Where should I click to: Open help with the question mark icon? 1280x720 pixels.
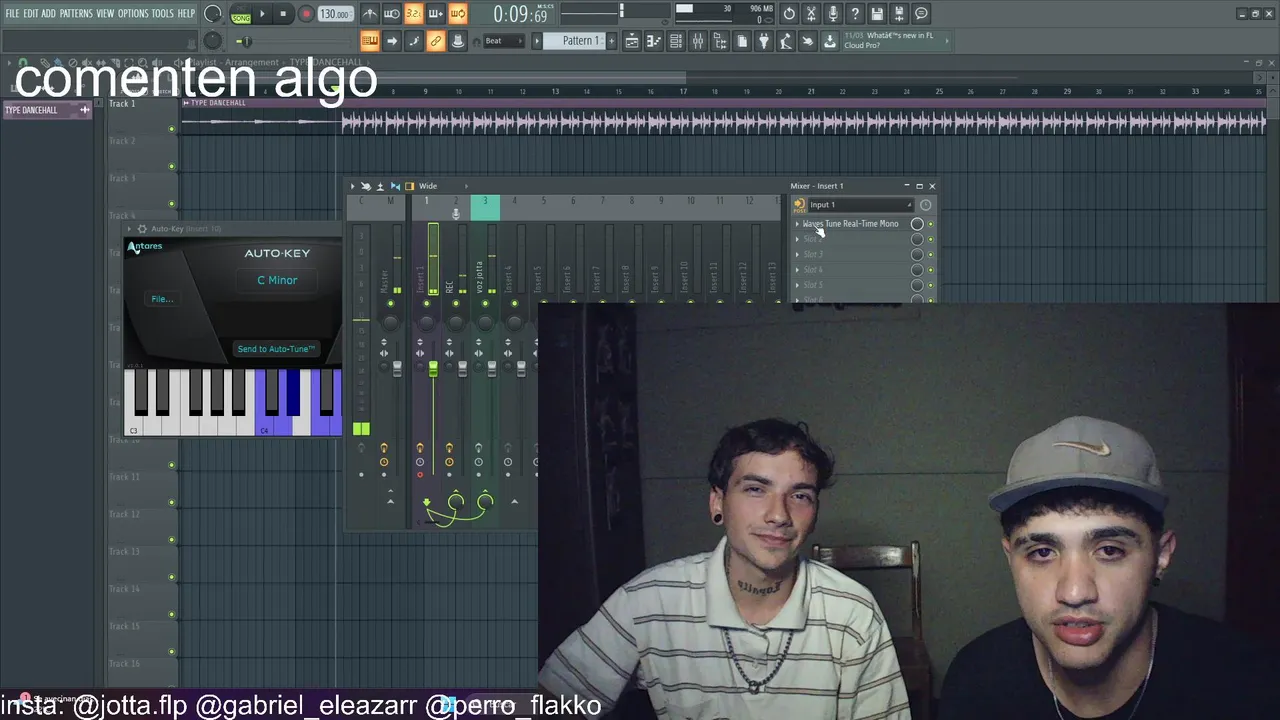(856, 14)
